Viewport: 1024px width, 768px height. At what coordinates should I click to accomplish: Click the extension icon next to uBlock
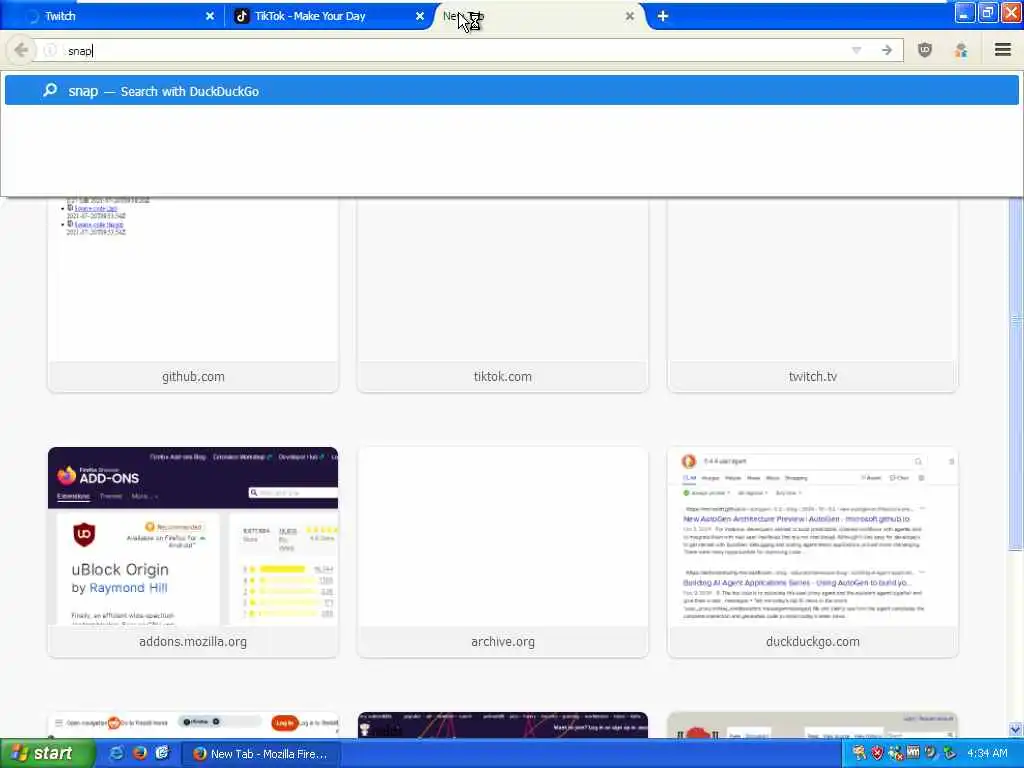[961, 50]
